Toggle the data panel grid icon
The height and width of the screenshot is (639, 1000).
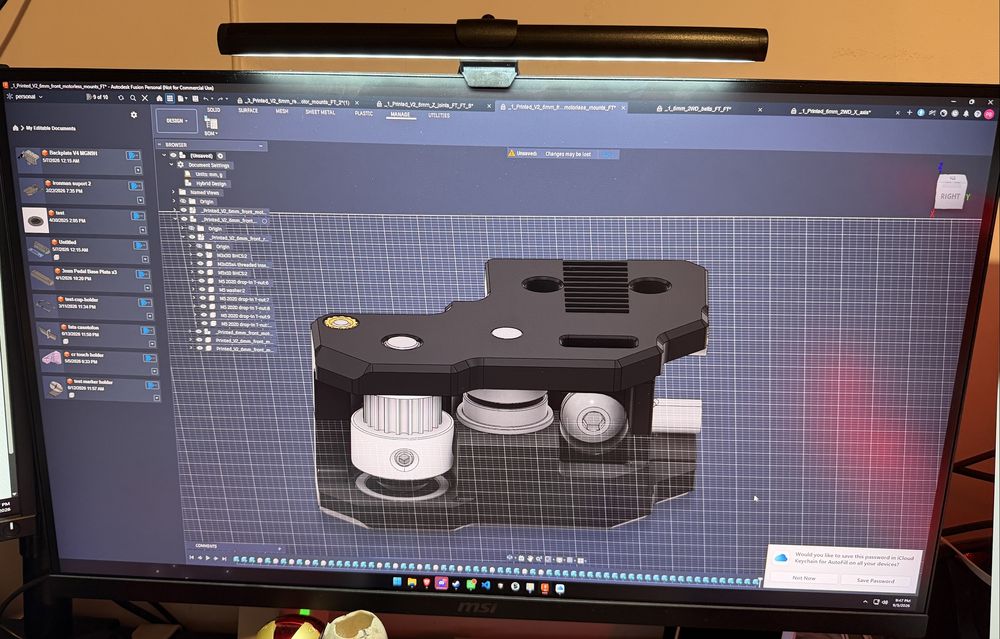(170, 98)
